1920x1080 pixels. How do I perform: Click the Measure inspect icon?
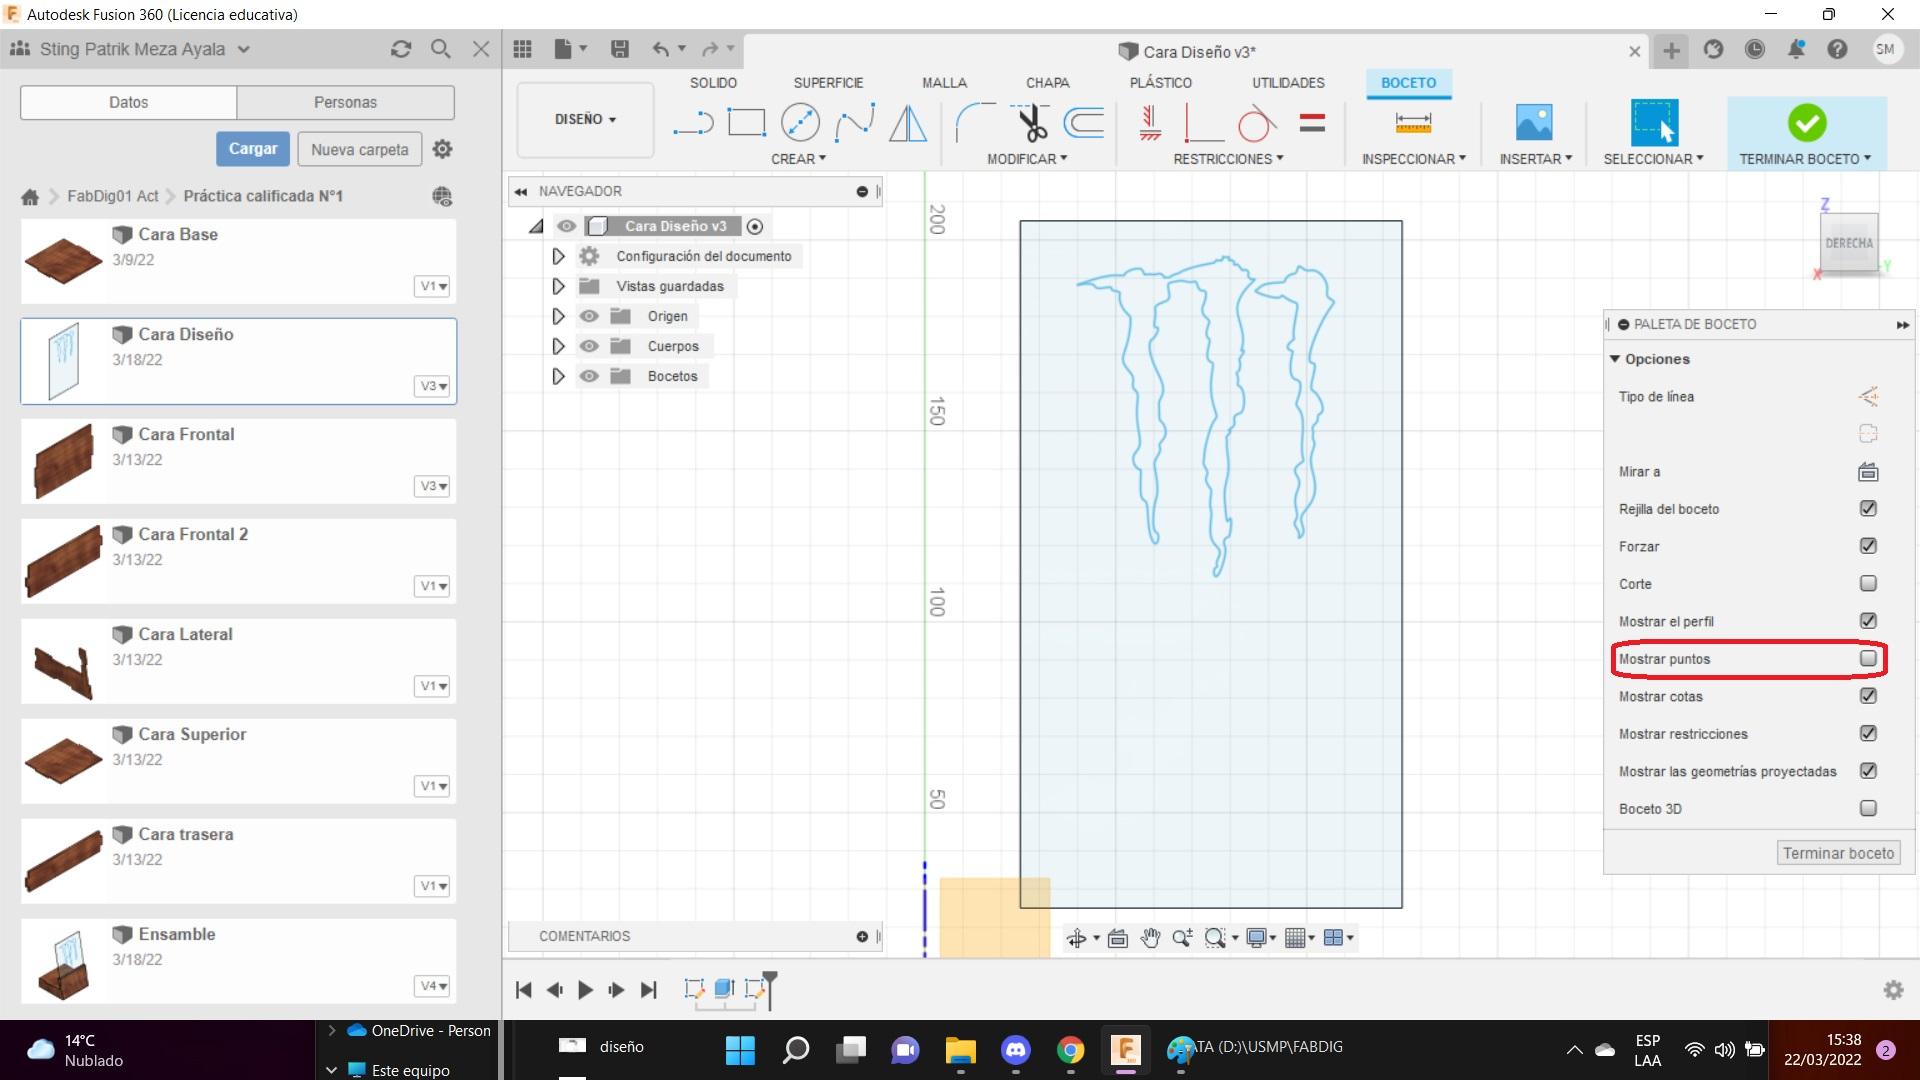1412,123
